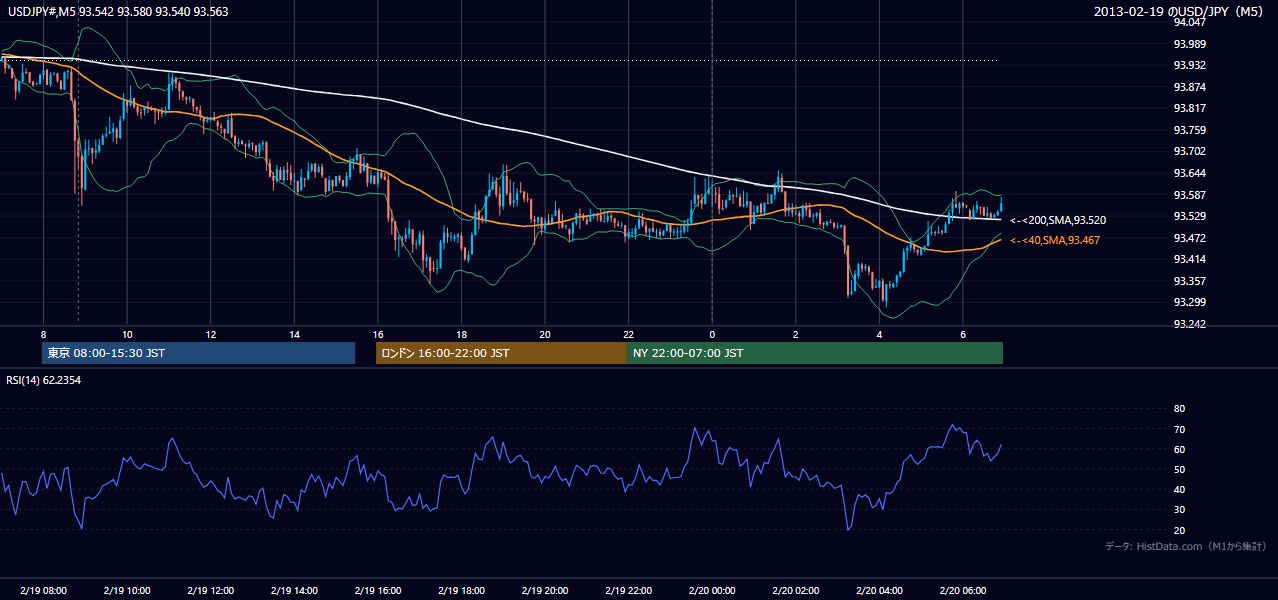Select the 200 SMA 93.520 label
Viewport: 1278px width, 600px height.
[x=1058, y=220]
